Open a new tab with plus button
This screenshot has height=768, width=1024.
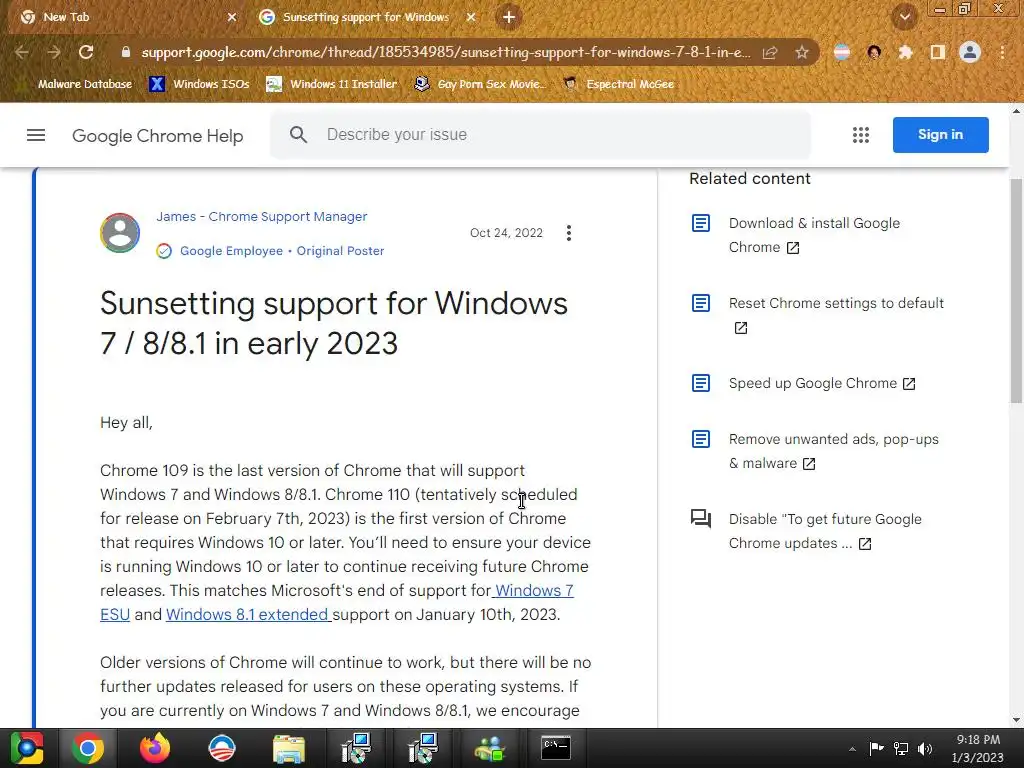click(x=509, y=17)
